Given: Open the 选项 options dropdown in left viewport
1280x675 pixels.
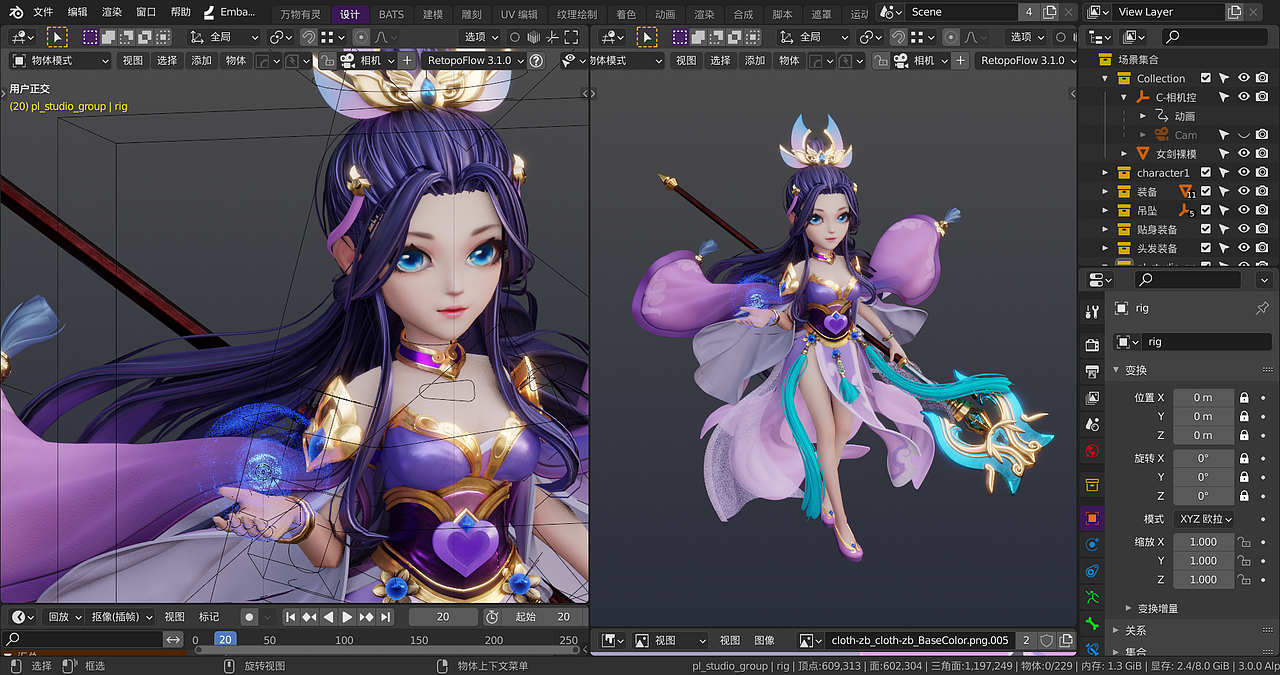Looking at the screenshot, I should coord(482,37).
